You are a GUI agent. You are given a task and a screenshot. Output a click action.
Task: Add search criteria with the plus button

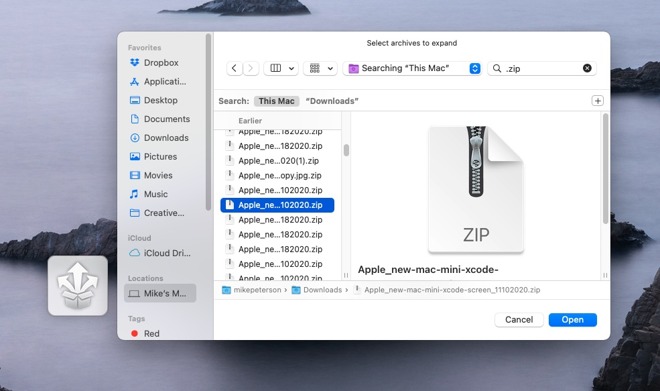598,101
